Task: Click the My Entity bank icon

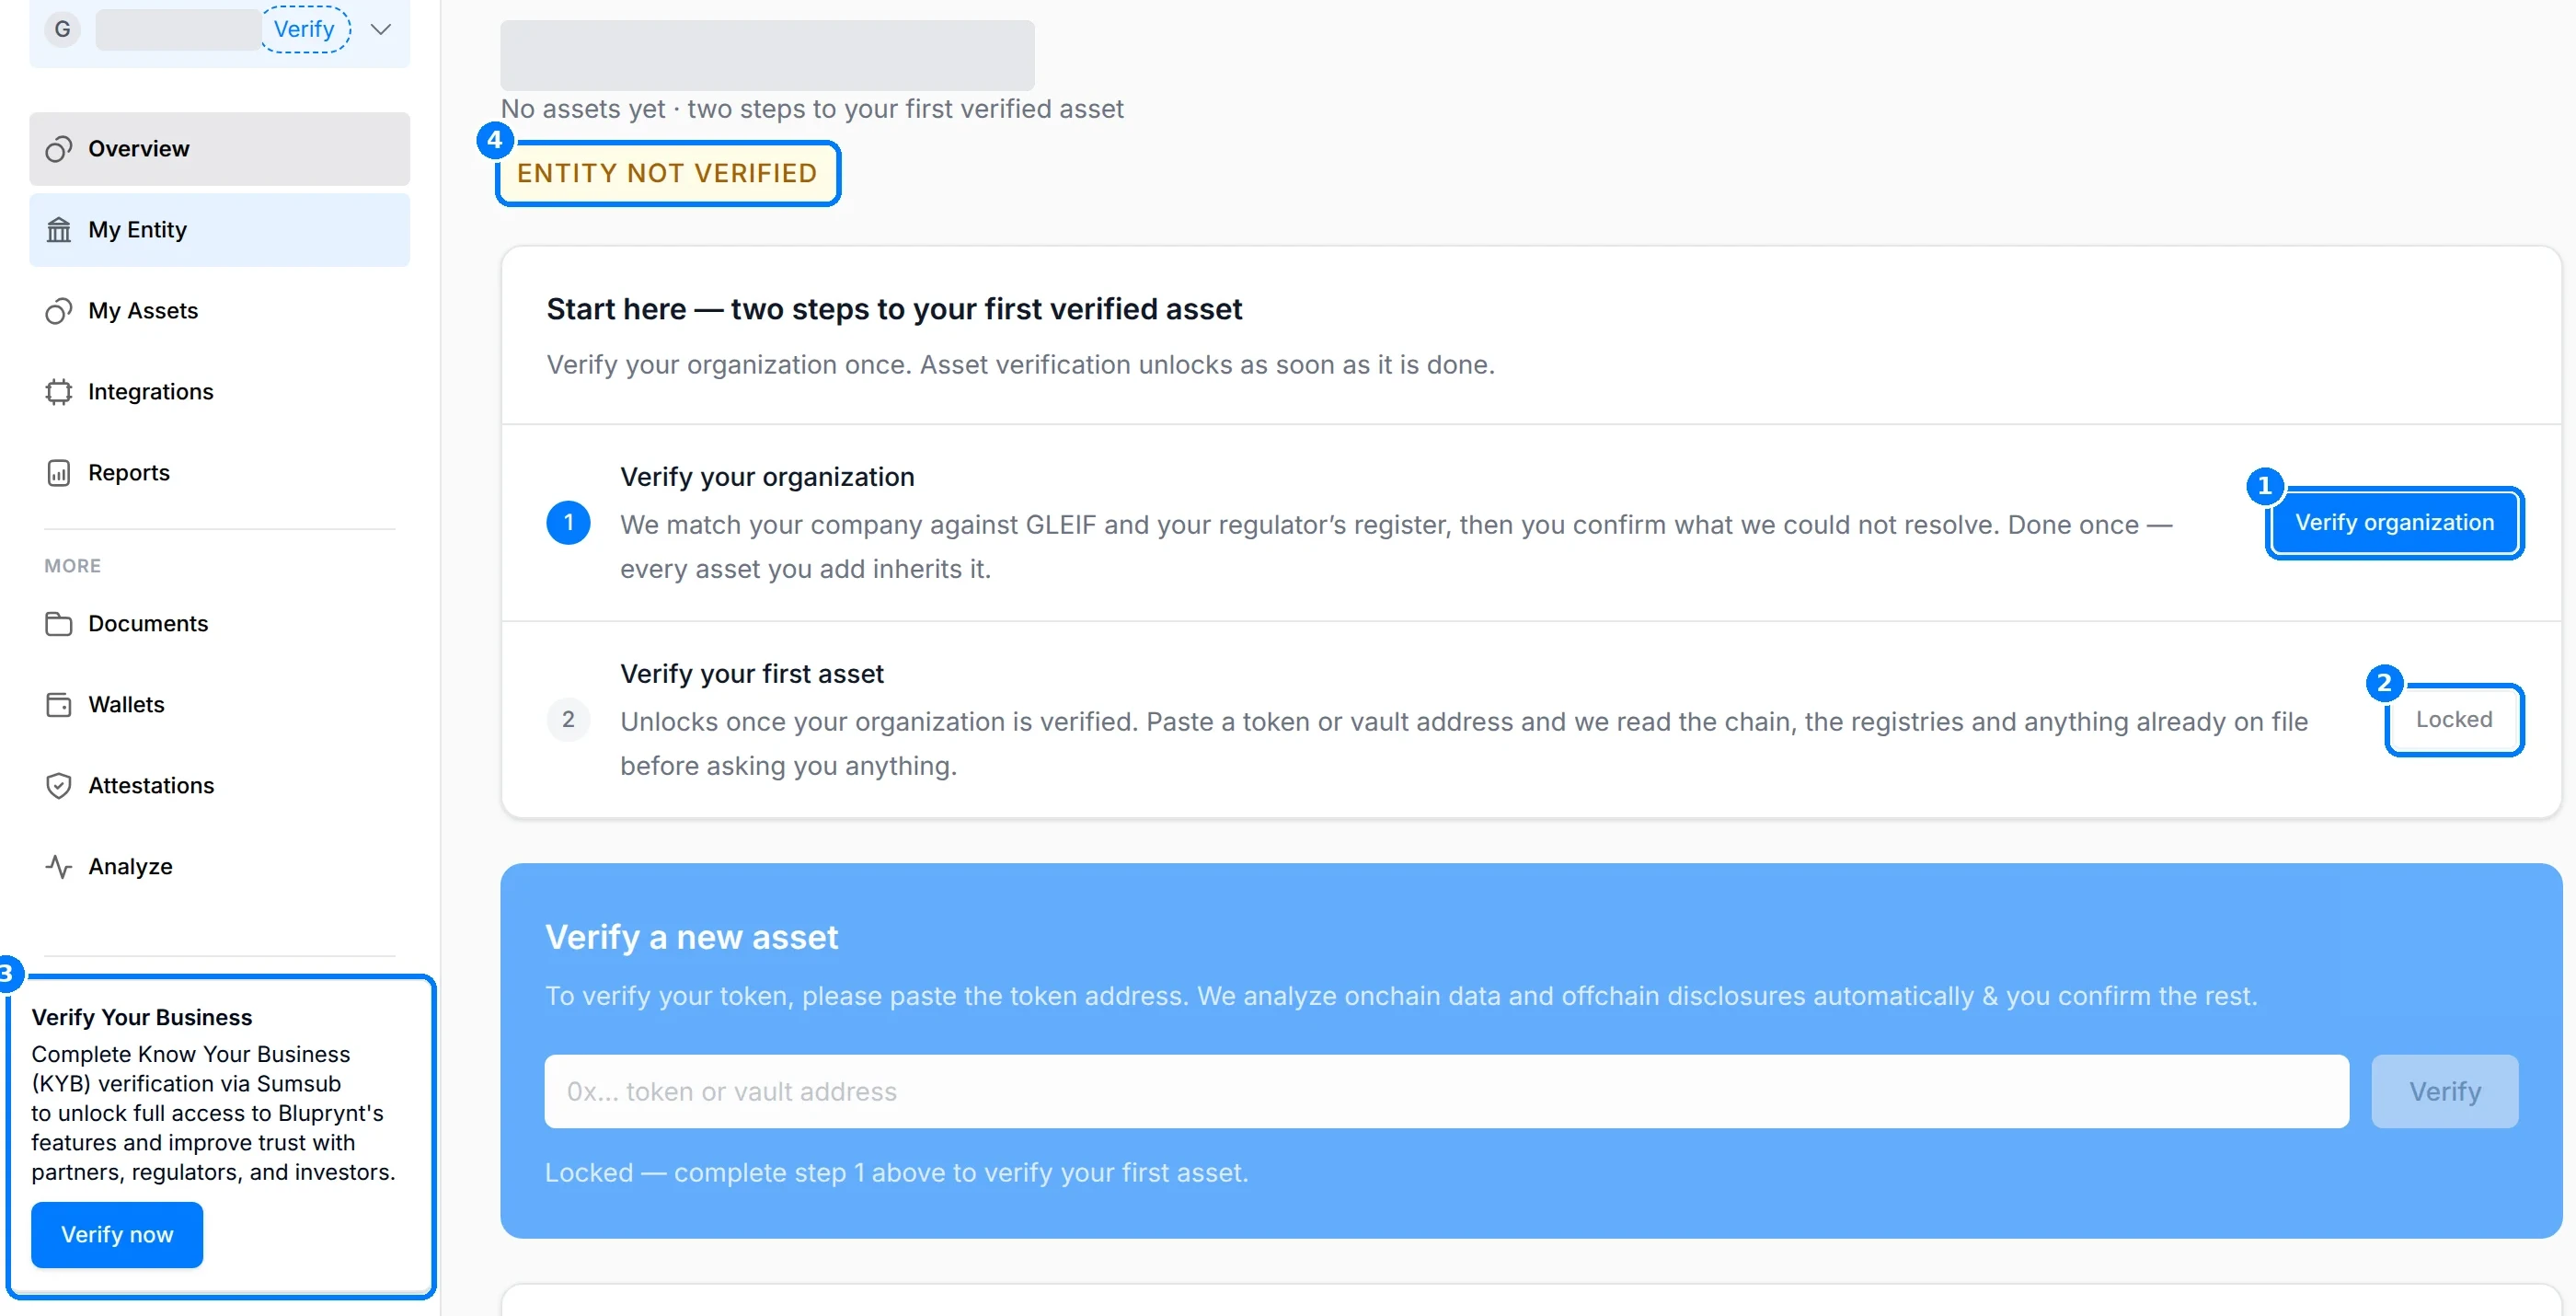Action: coord(59,230)
